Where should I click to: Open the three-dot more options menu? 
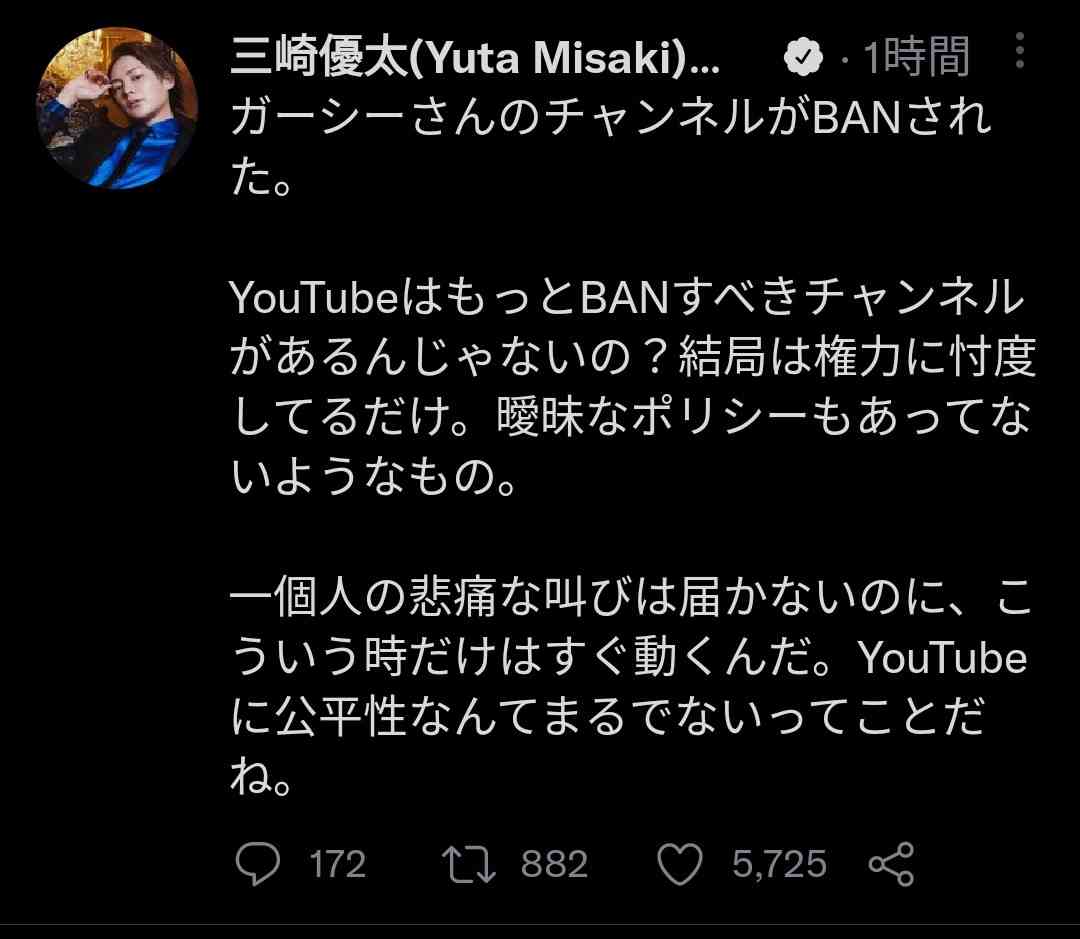pos(1020,50)
